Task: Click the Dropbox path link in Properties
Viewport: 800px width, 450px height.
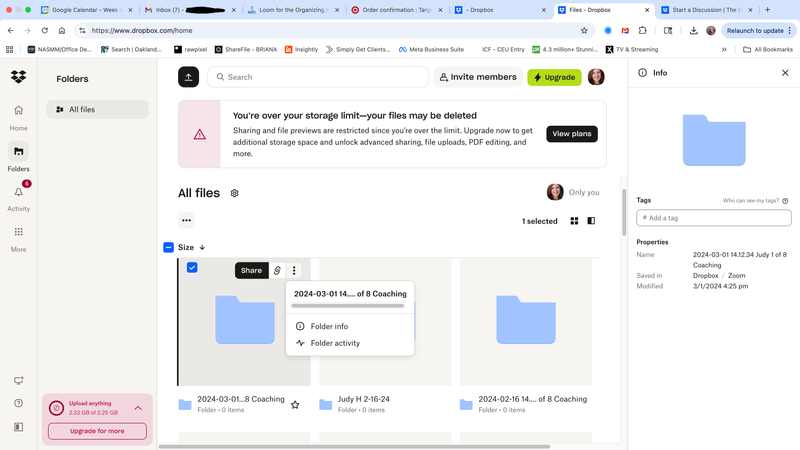Action: (705, 276)
